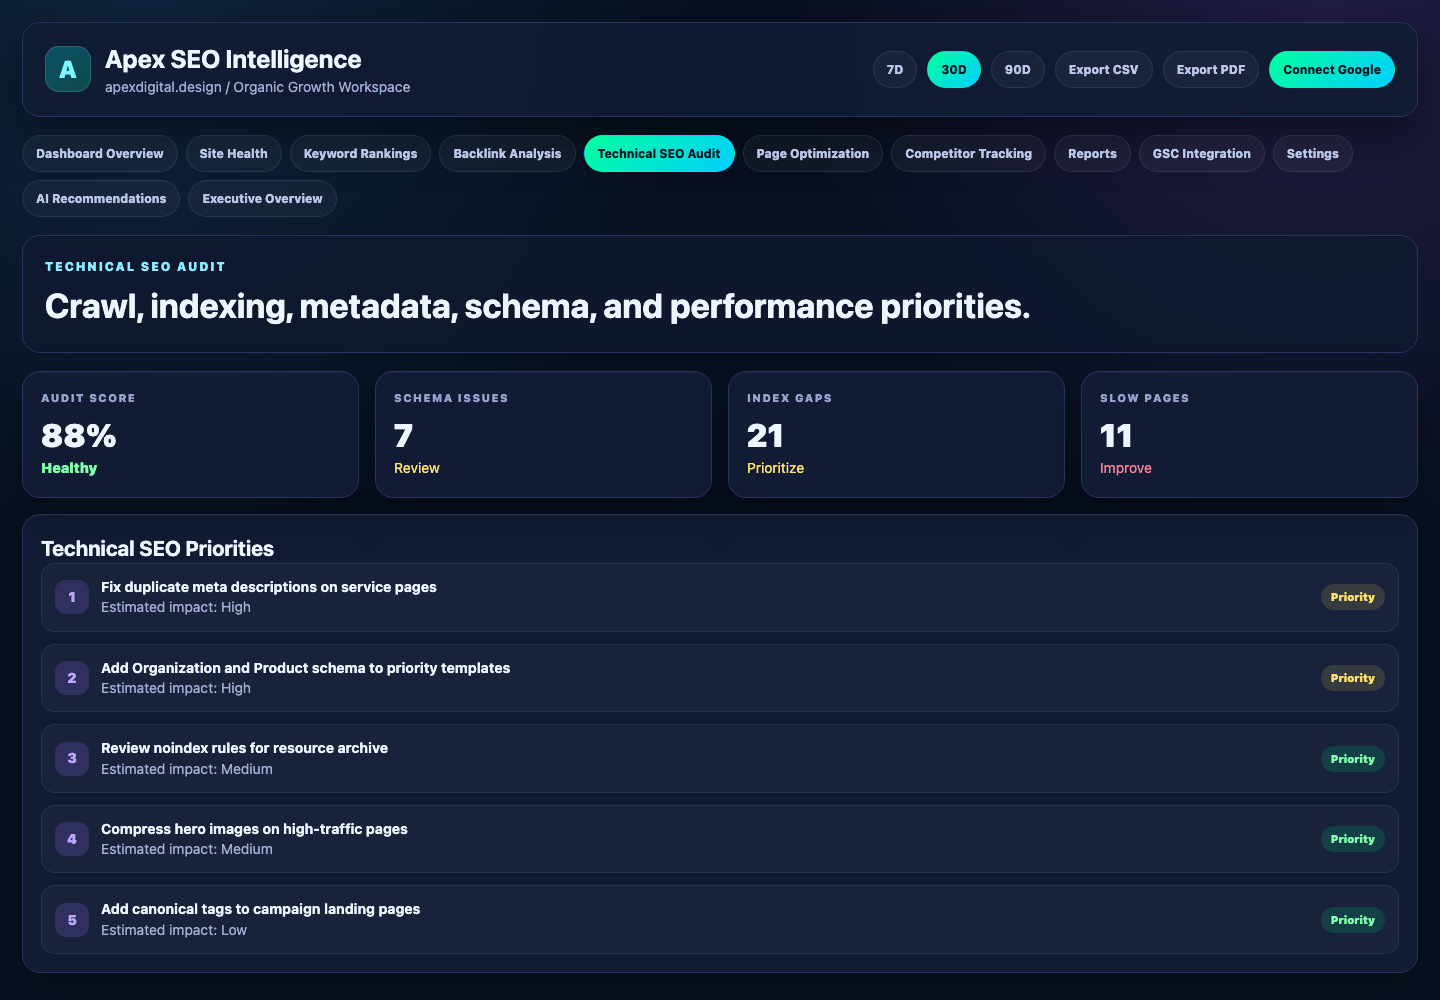Image resolution: width=1440 pixels, height=1000 pixels.
Task: Click the Healthy status label
Action: pos(69,468)
